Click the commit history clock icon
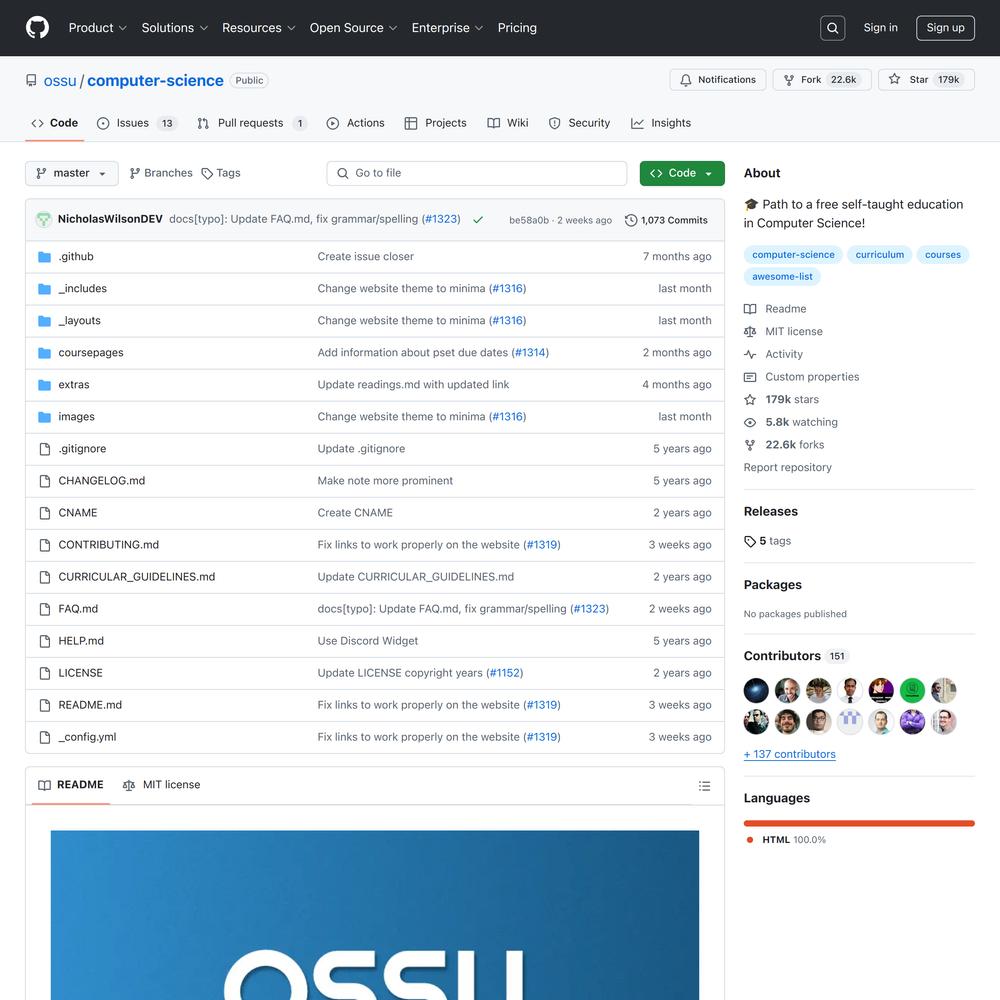This screenshot has width=1000, height=1000. pyautogui.click(x=631, y=220)
